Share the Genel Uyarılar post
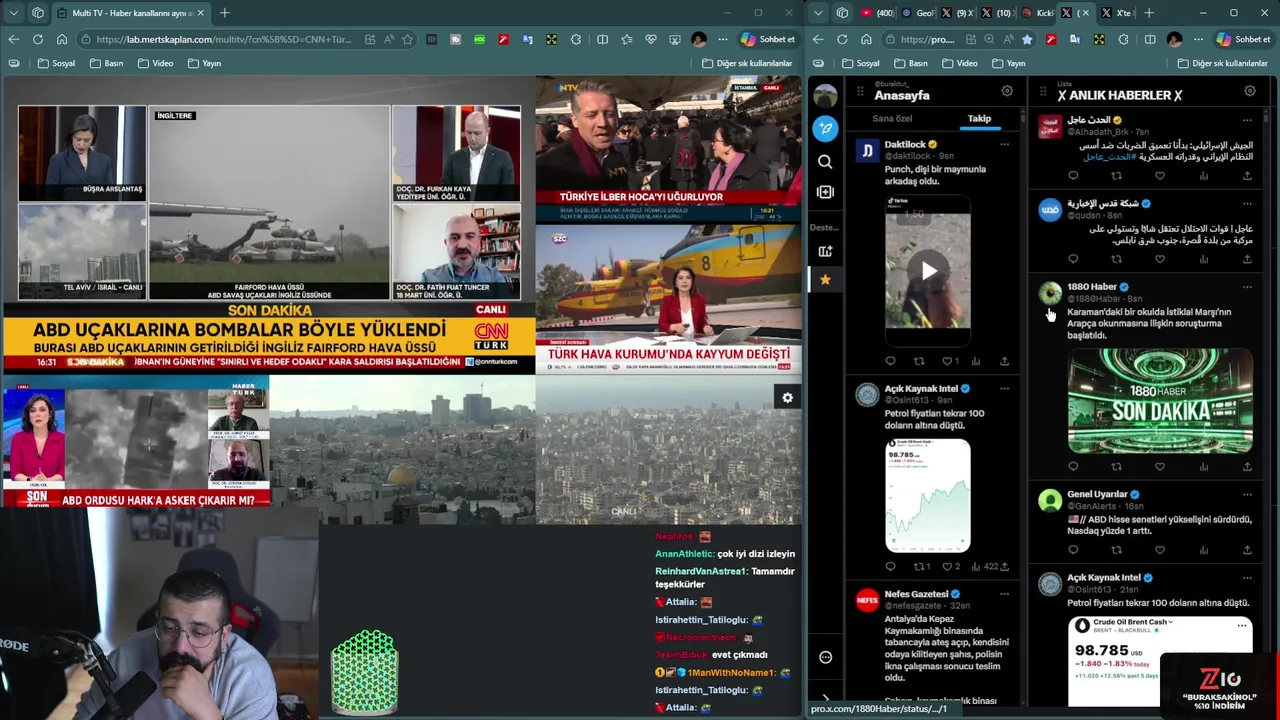This screenshot has height=720, width=1280. tap(1247, 550)
